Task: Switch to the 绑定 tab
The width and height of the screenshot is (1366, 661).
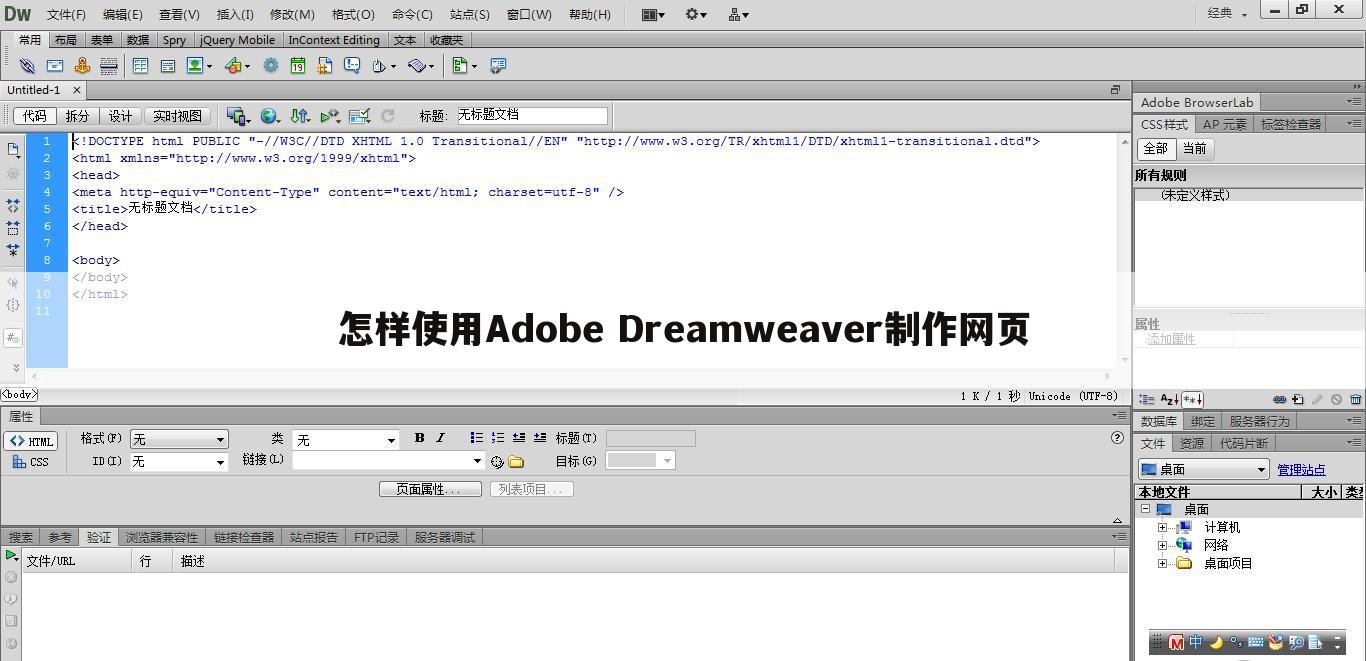Action: (x=1202, y=421)
